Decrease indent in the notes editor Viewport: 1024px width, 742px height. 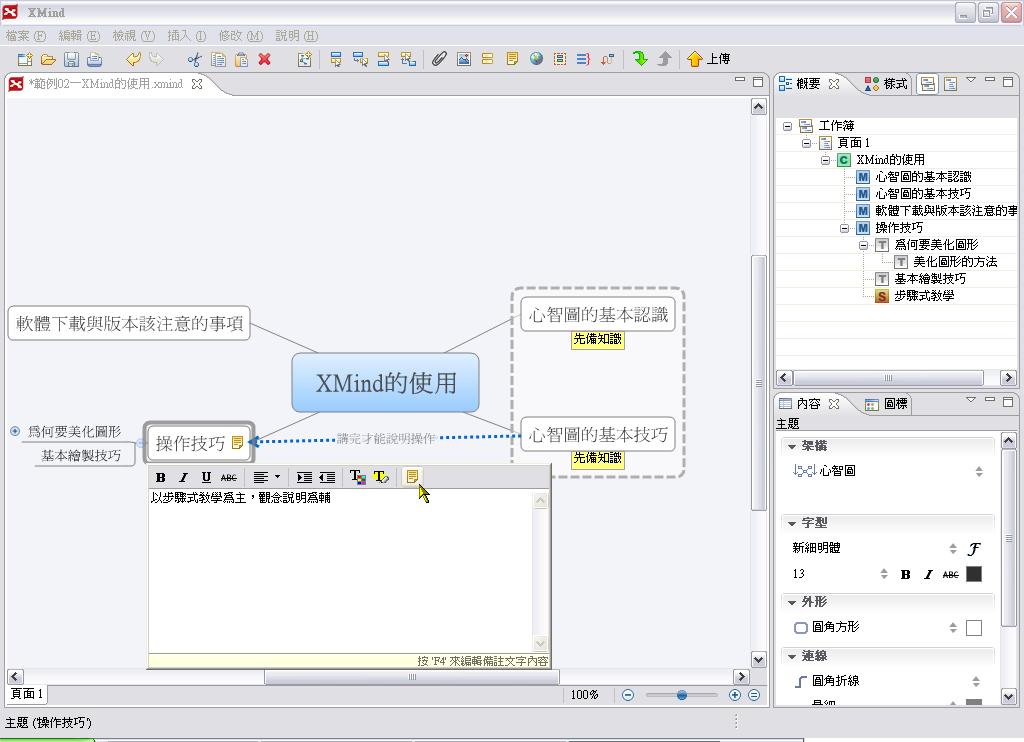coord(327,477)
